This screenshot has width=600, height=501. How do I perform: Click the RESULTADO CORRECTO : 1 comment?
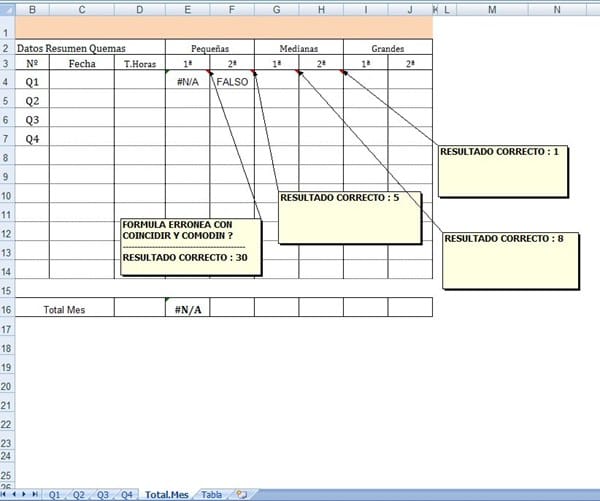503,171
